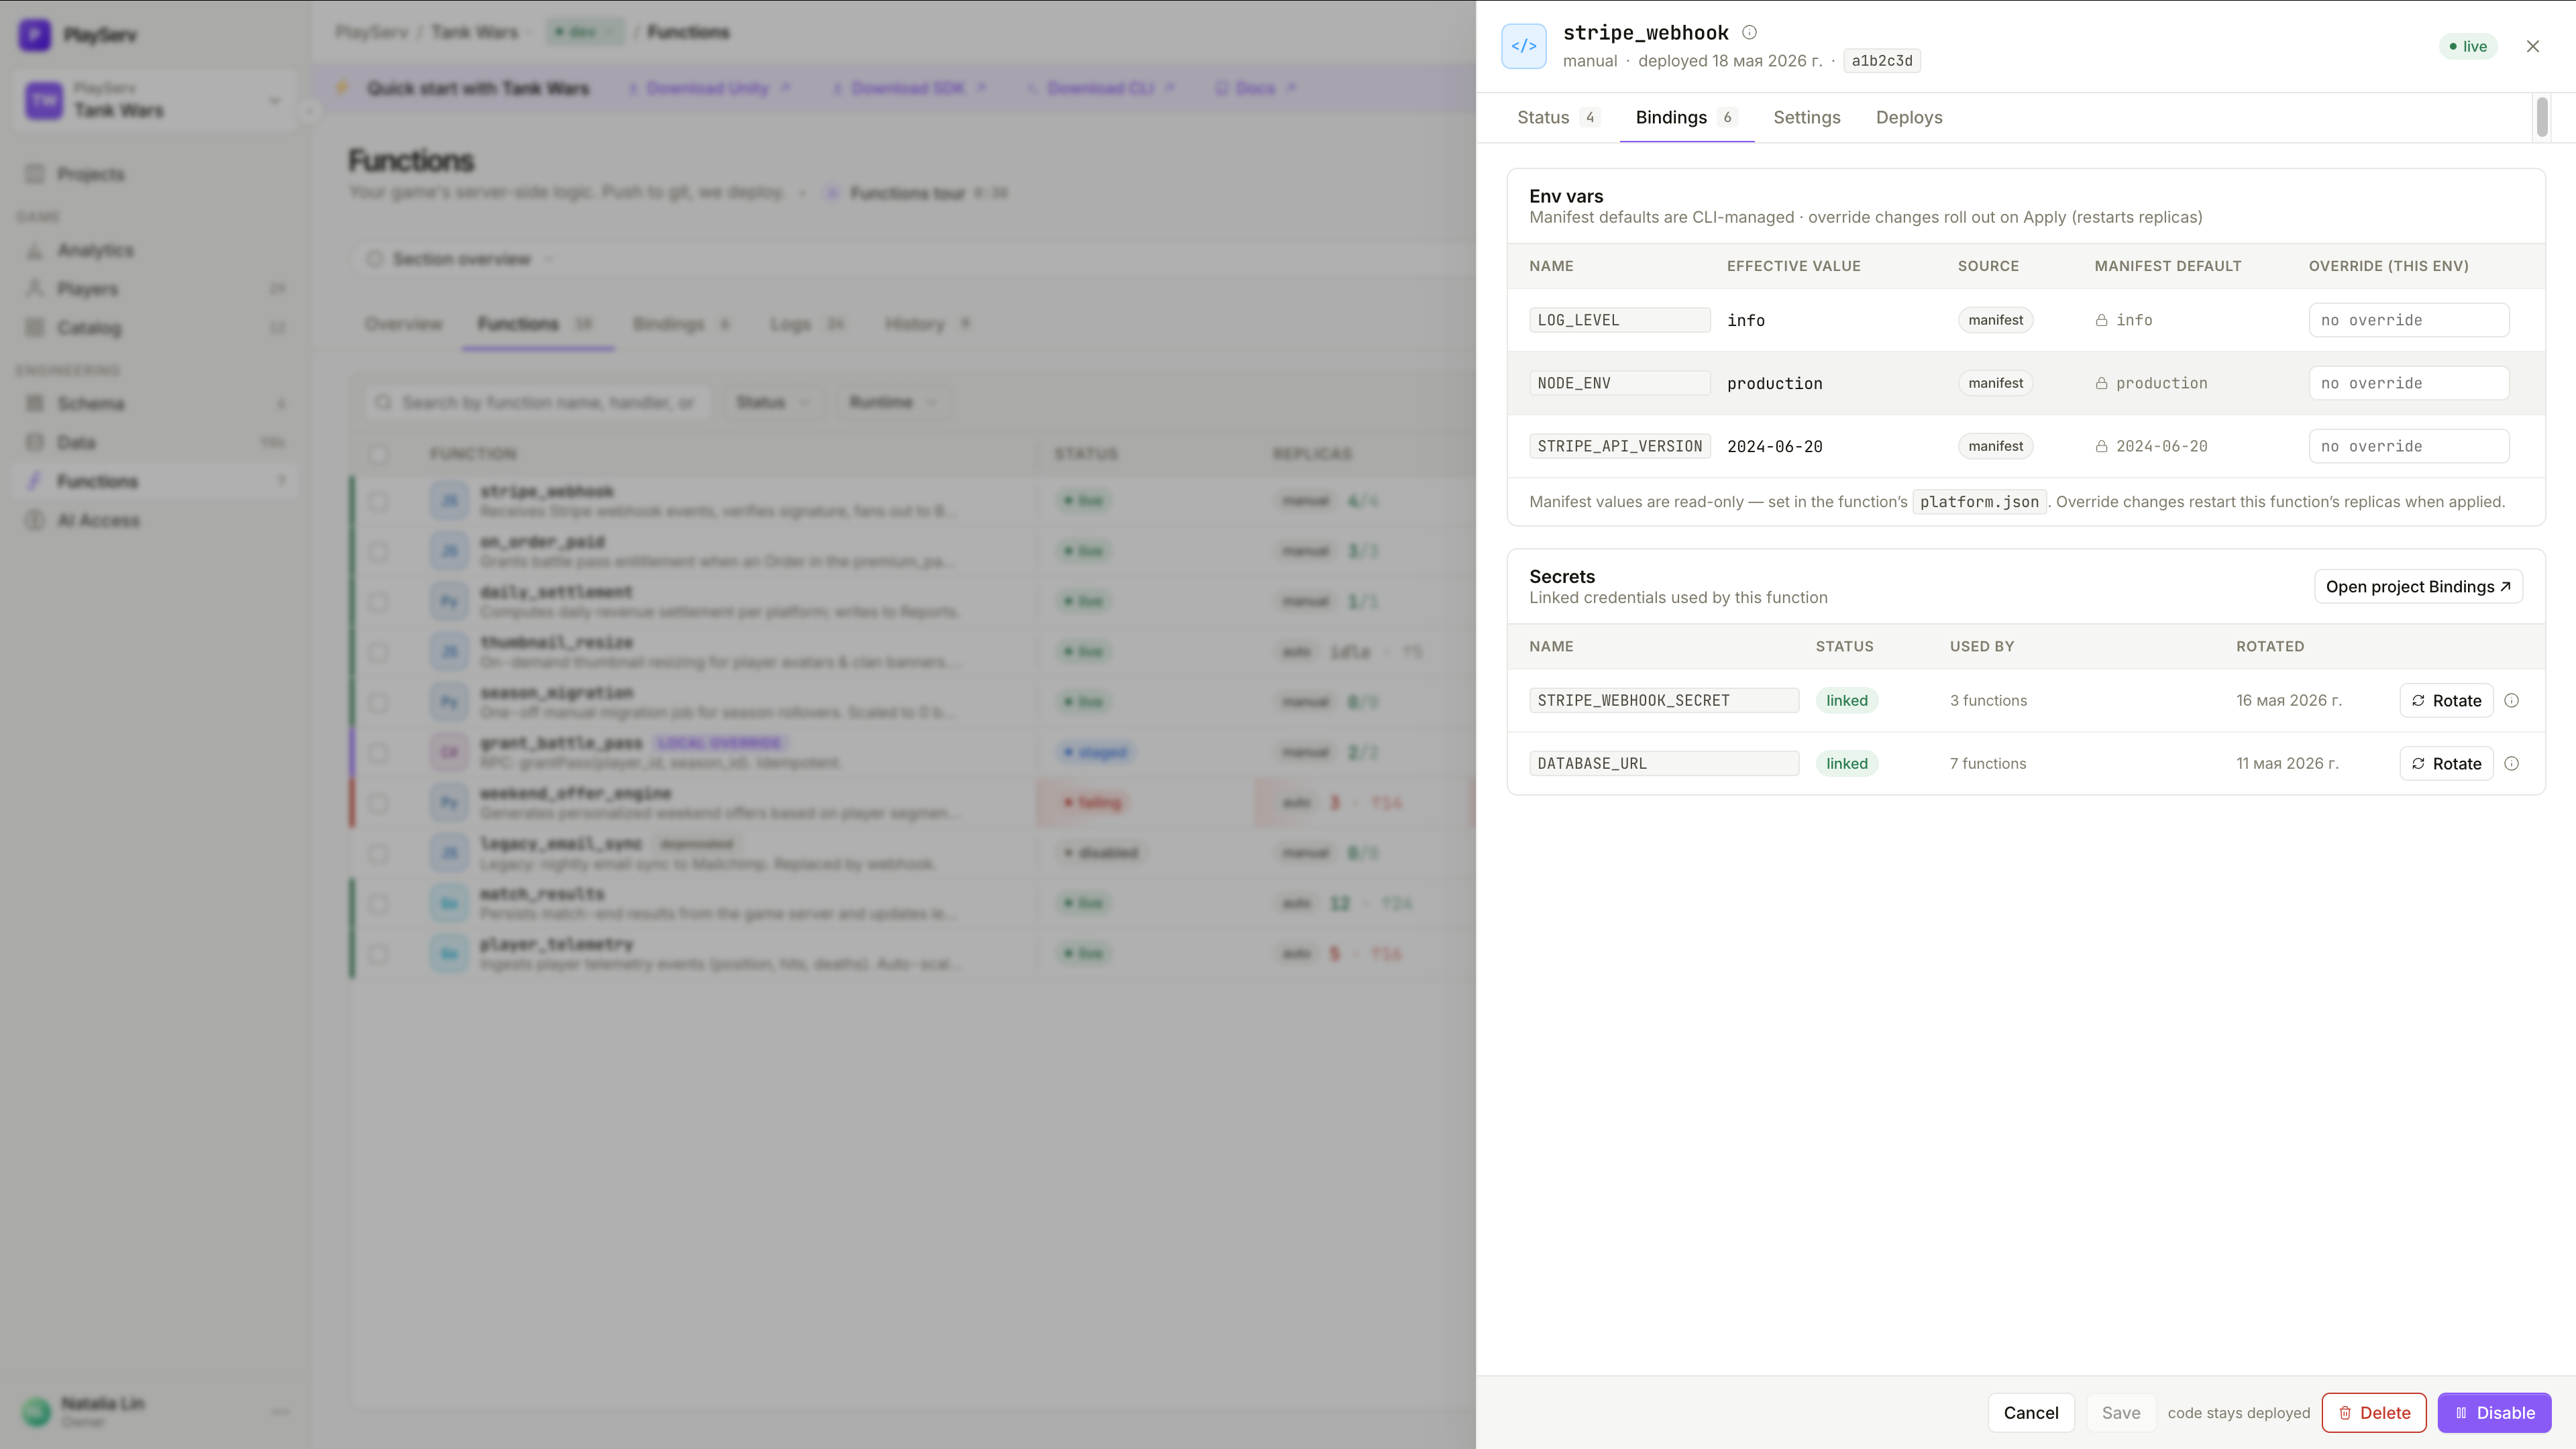Open project Bindings link
The image size is (2576, 1449).
point(2417,587)
